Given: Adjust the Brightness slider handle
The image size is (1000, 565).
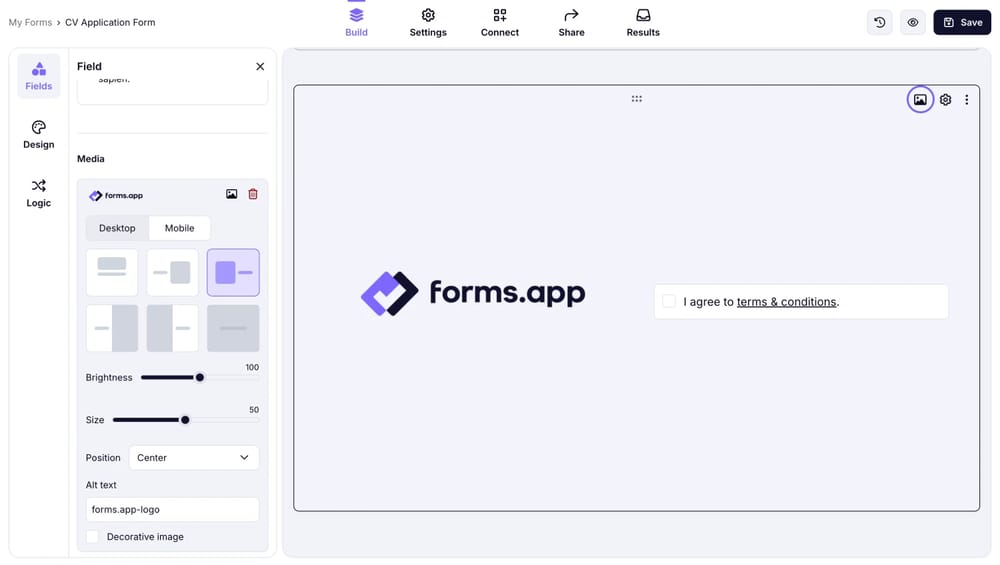Looking at the screenshot, I should [x=200, y=378].
